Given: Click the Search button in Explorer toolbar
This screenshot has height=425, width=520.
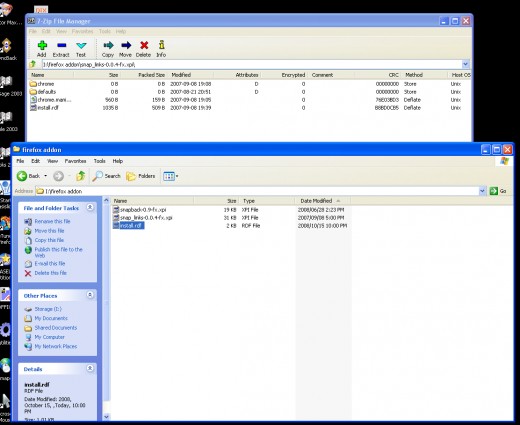Looking at the screenshot, I should pos(106,176).
